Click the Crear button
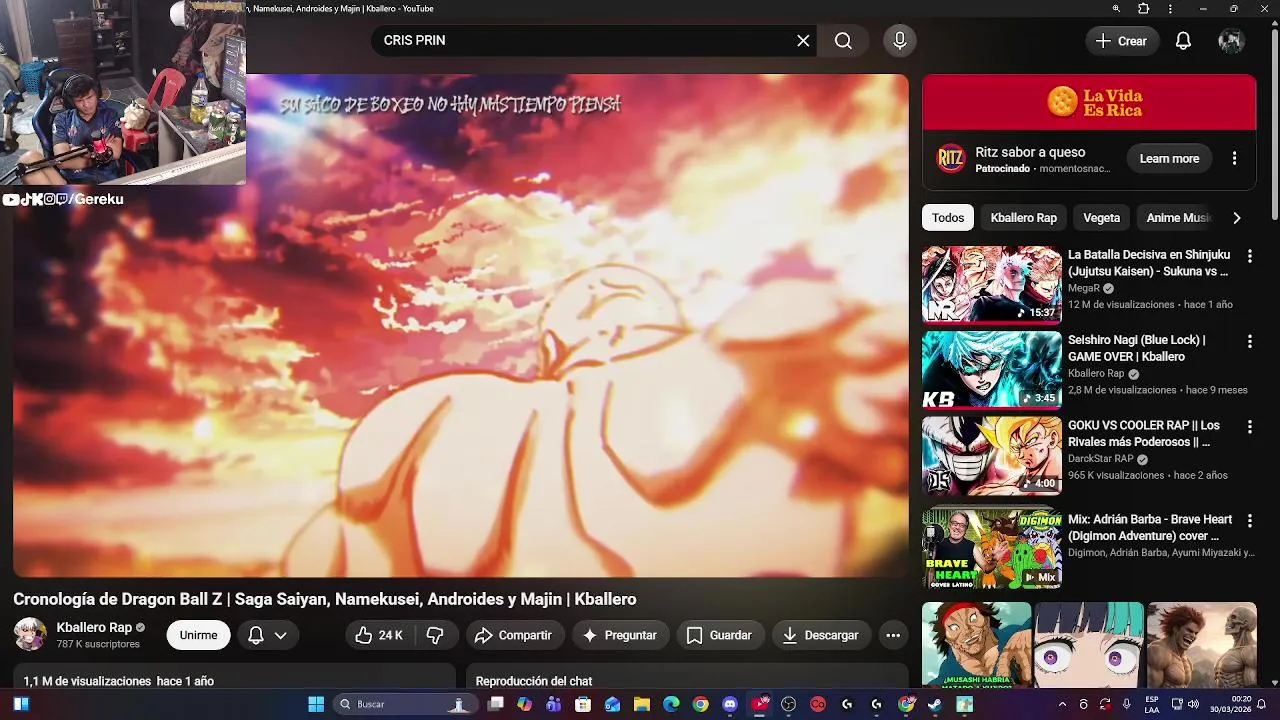Viewport: 1280px width, 720px height. (1122, 41)
